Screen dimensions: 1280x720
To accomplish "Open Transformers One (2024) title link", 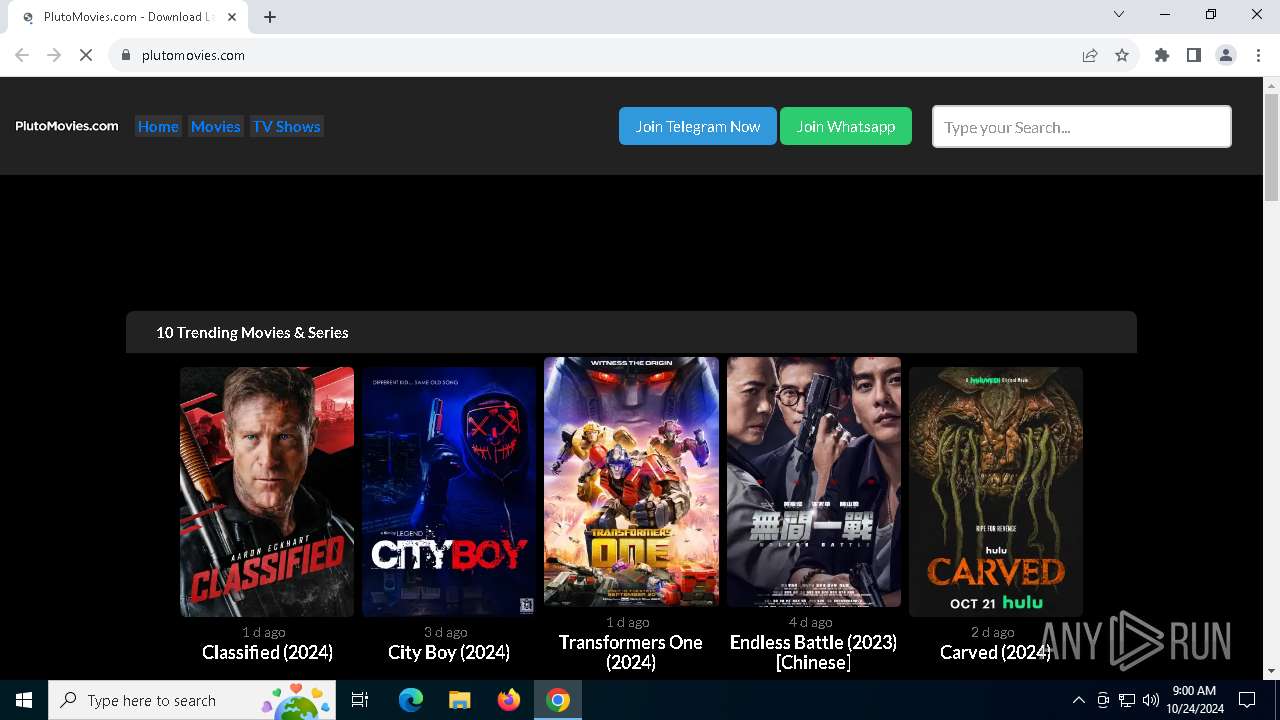I will coord(631,652).
